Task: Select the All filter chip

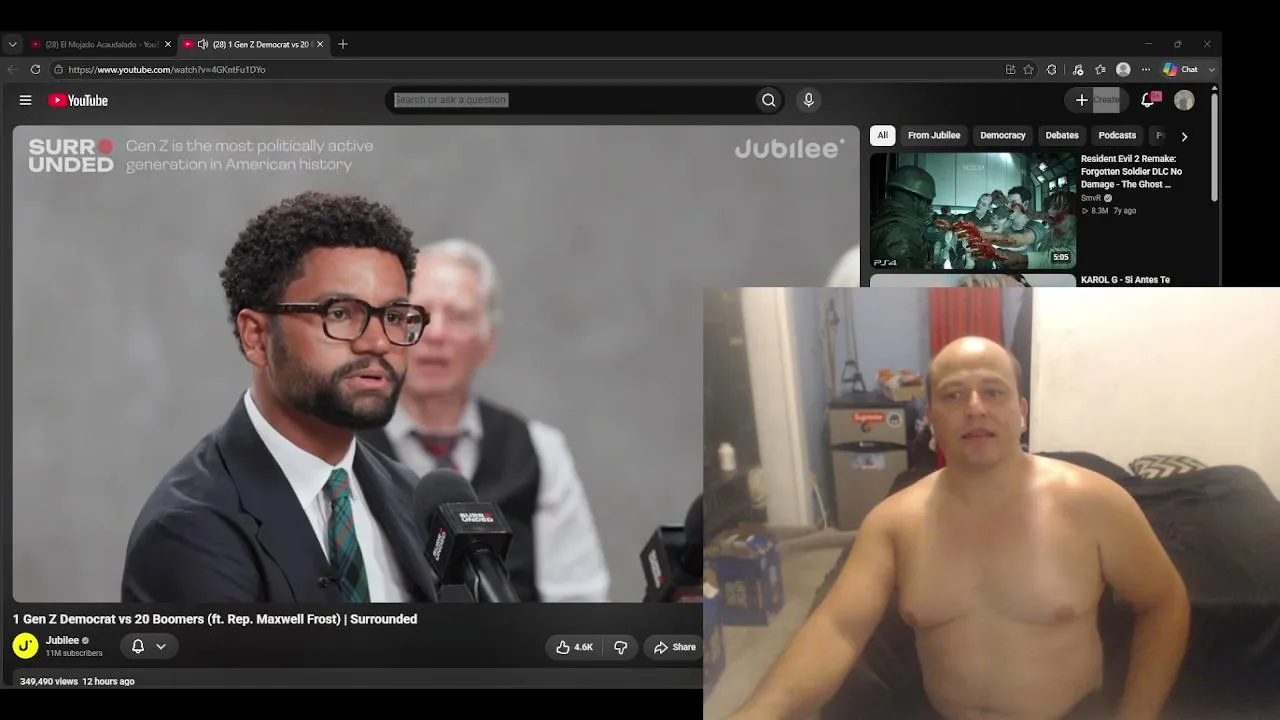Action: pyautogui.click(x=882, y=135)
